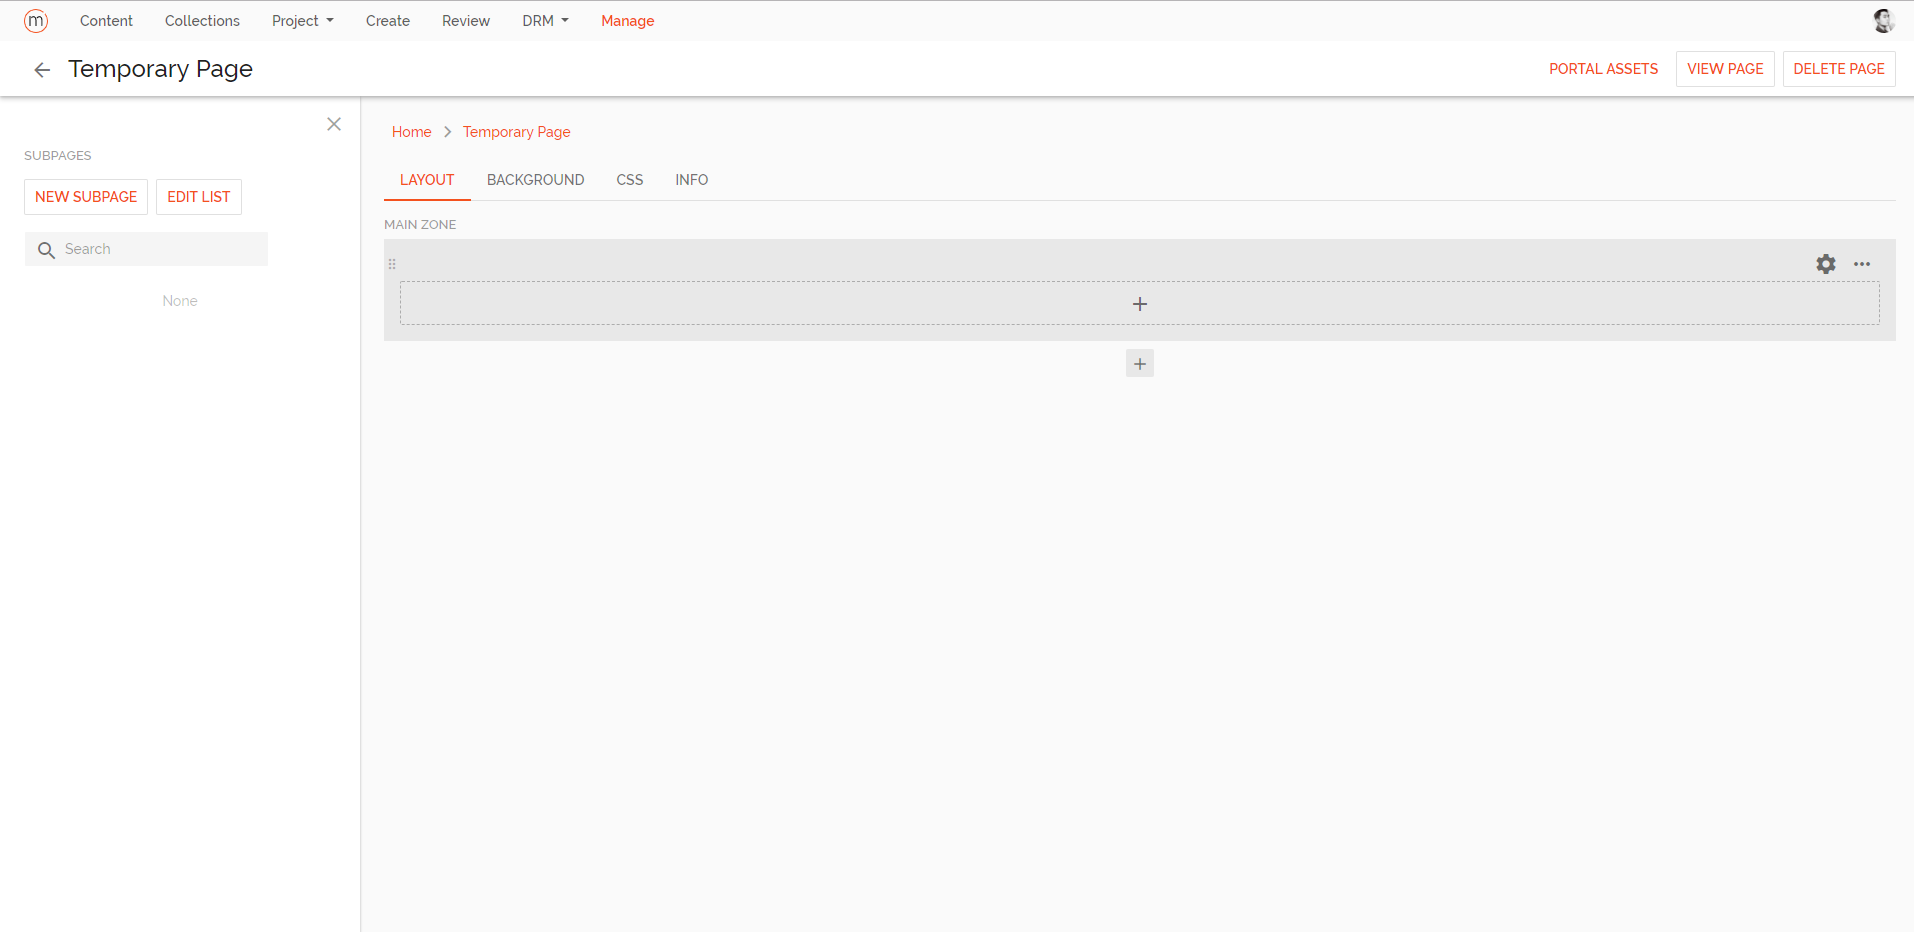Click the back arrow next to Temporary Page
1914x932 pixels.
coord(41,69)
